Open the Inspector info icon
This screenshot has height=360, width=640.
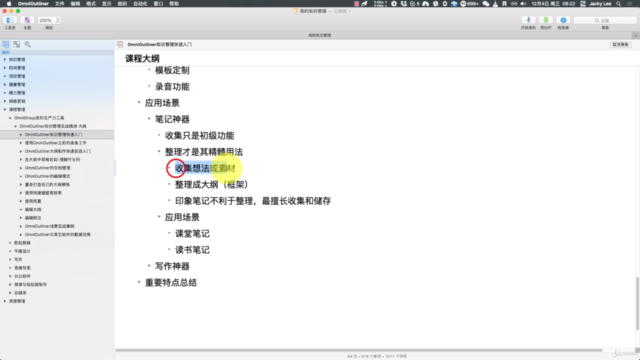[563, 20]
